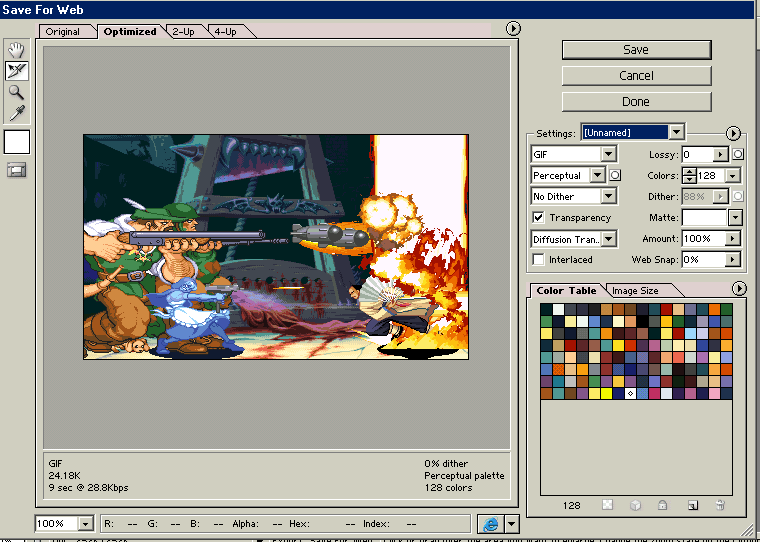760x542 pixels.
Task: Pick the Eyedropper tool
Action: pyautogui.click(x=17, y=112)
